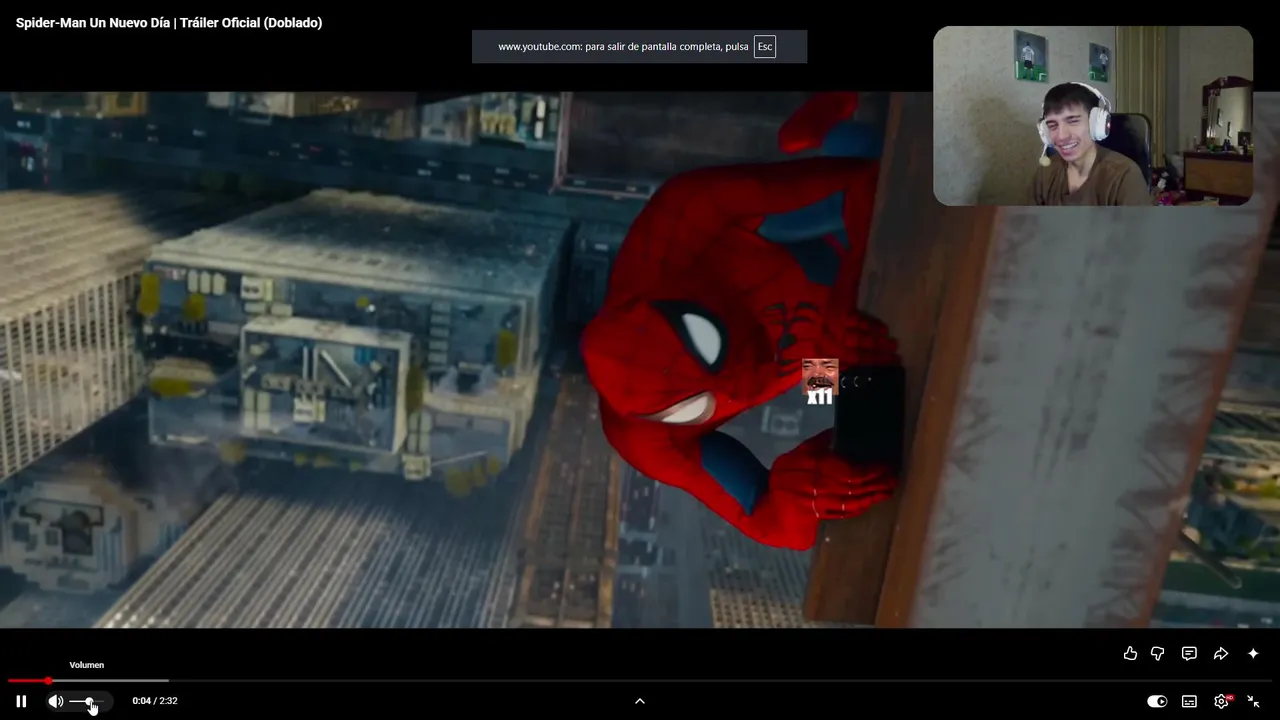Viewport: 1280px width, 720px height.
Task: Click the Esc key hint in fullscreen notice
Action: (x=765, y=47)
